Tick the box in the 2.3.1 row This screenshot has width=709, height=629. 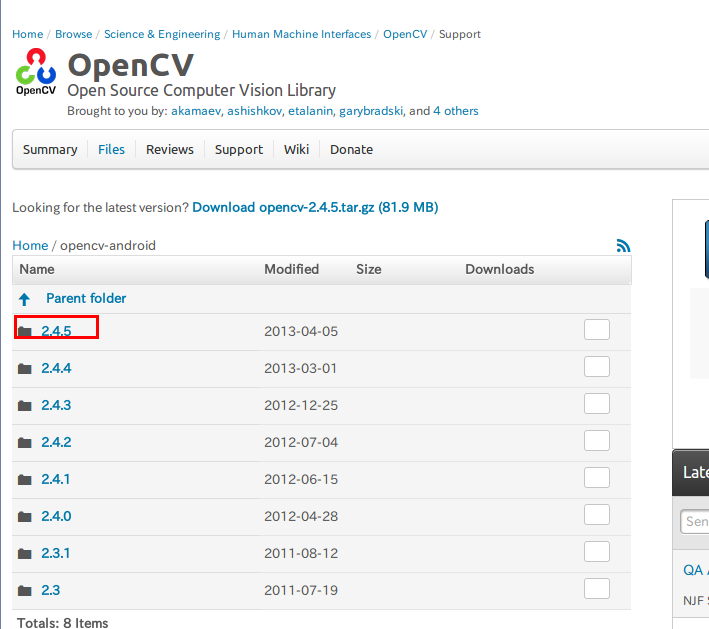(x=596, y=552)
